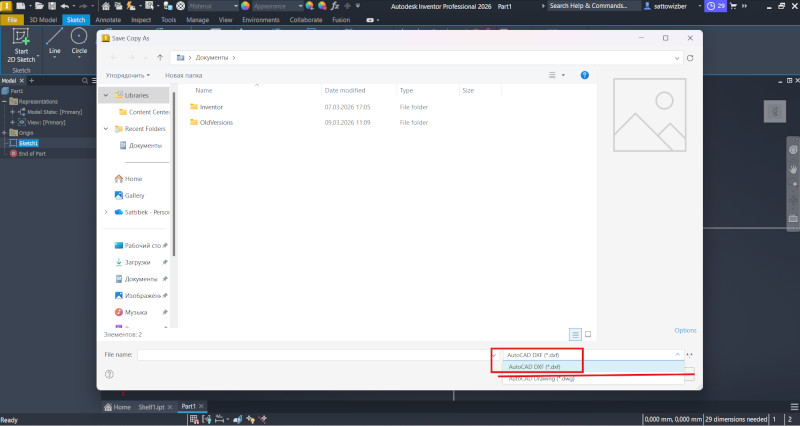Switch to large icons view in Save dialog

pyautogui.click(x=588, y=334)
